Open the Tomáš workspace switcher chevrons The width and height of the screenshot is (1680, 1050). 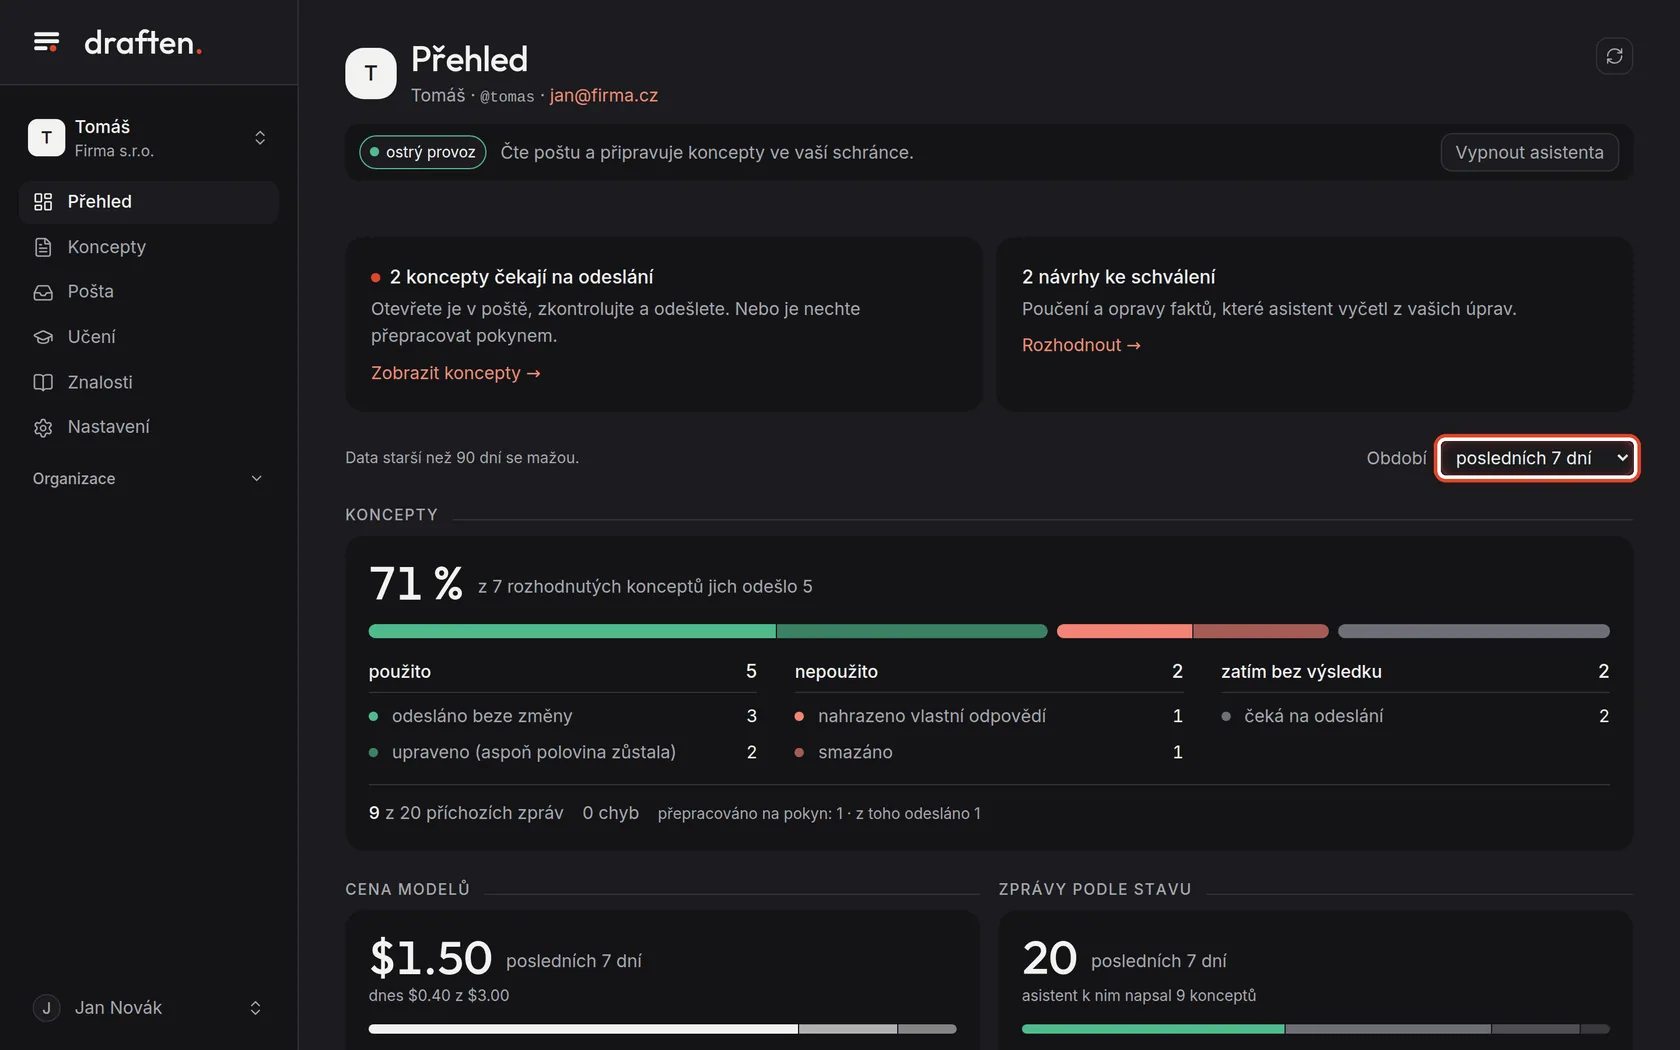(260, 138)
